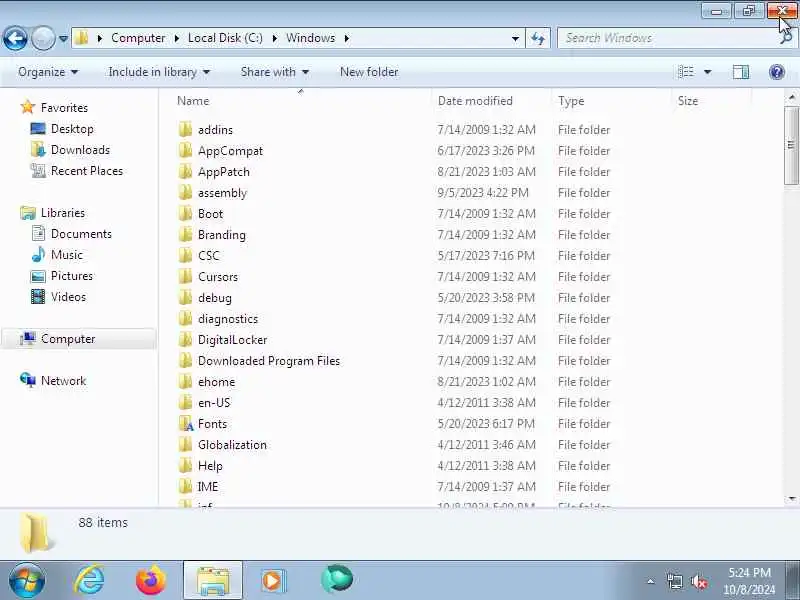The image size is (800, 600).
Task: Click the Downloaded Program Files name
Action: (269, 361)
